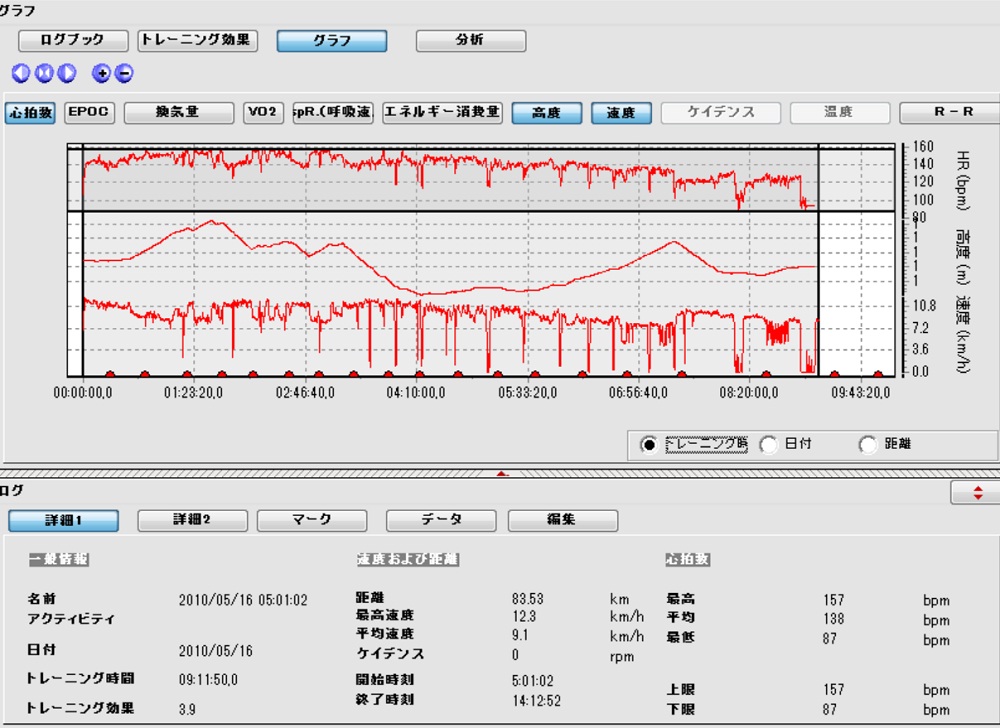This screenshot has width=1000, height=728.
Task: Click the 08:20:00,0 time axis label
Action: pyautogui.click(x=749, y=393)
